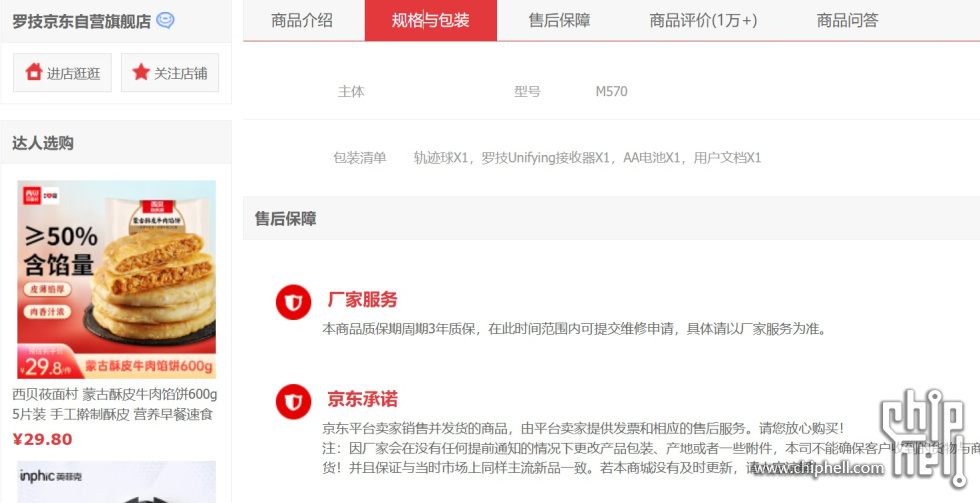Image resolution: width=980 pixels, height=503 pixels.
Task: Click the 包装清单 label
Action: 359,157
